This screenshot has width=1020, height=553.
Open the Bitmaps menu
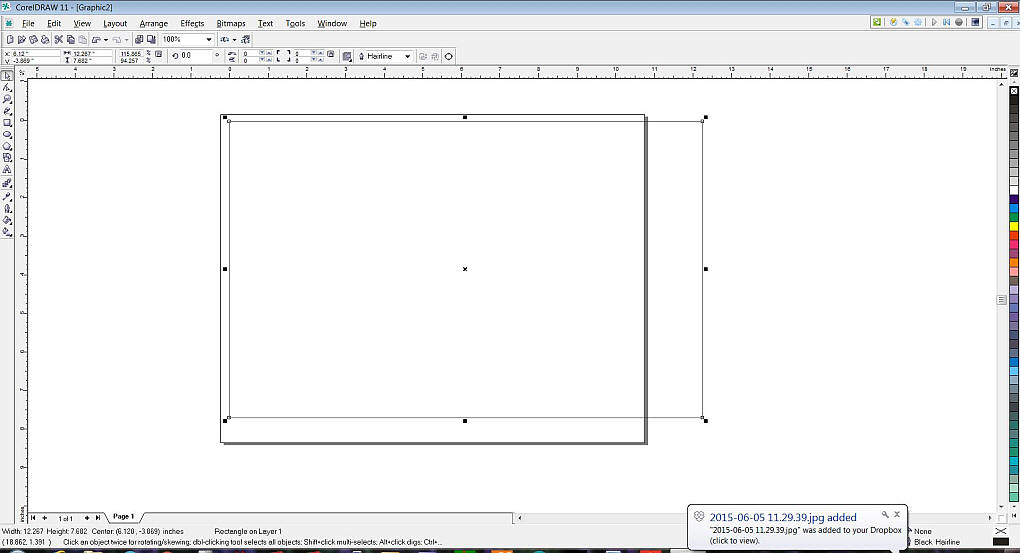[231, 23]
